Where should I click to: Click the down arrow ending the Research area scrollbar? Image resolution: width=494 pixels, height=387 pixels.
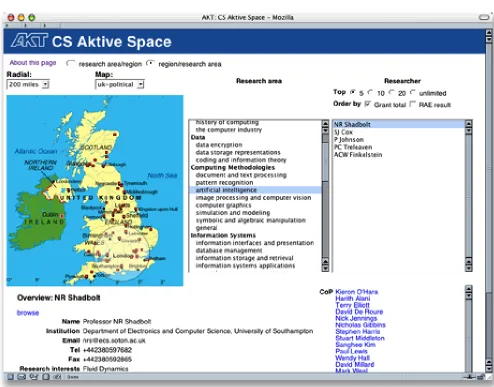point(325,268)
